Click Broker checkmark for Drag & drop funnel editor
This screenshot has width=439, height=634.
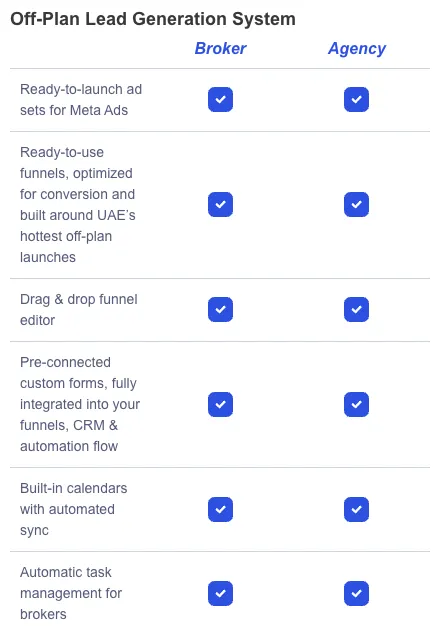pos(220,310)
